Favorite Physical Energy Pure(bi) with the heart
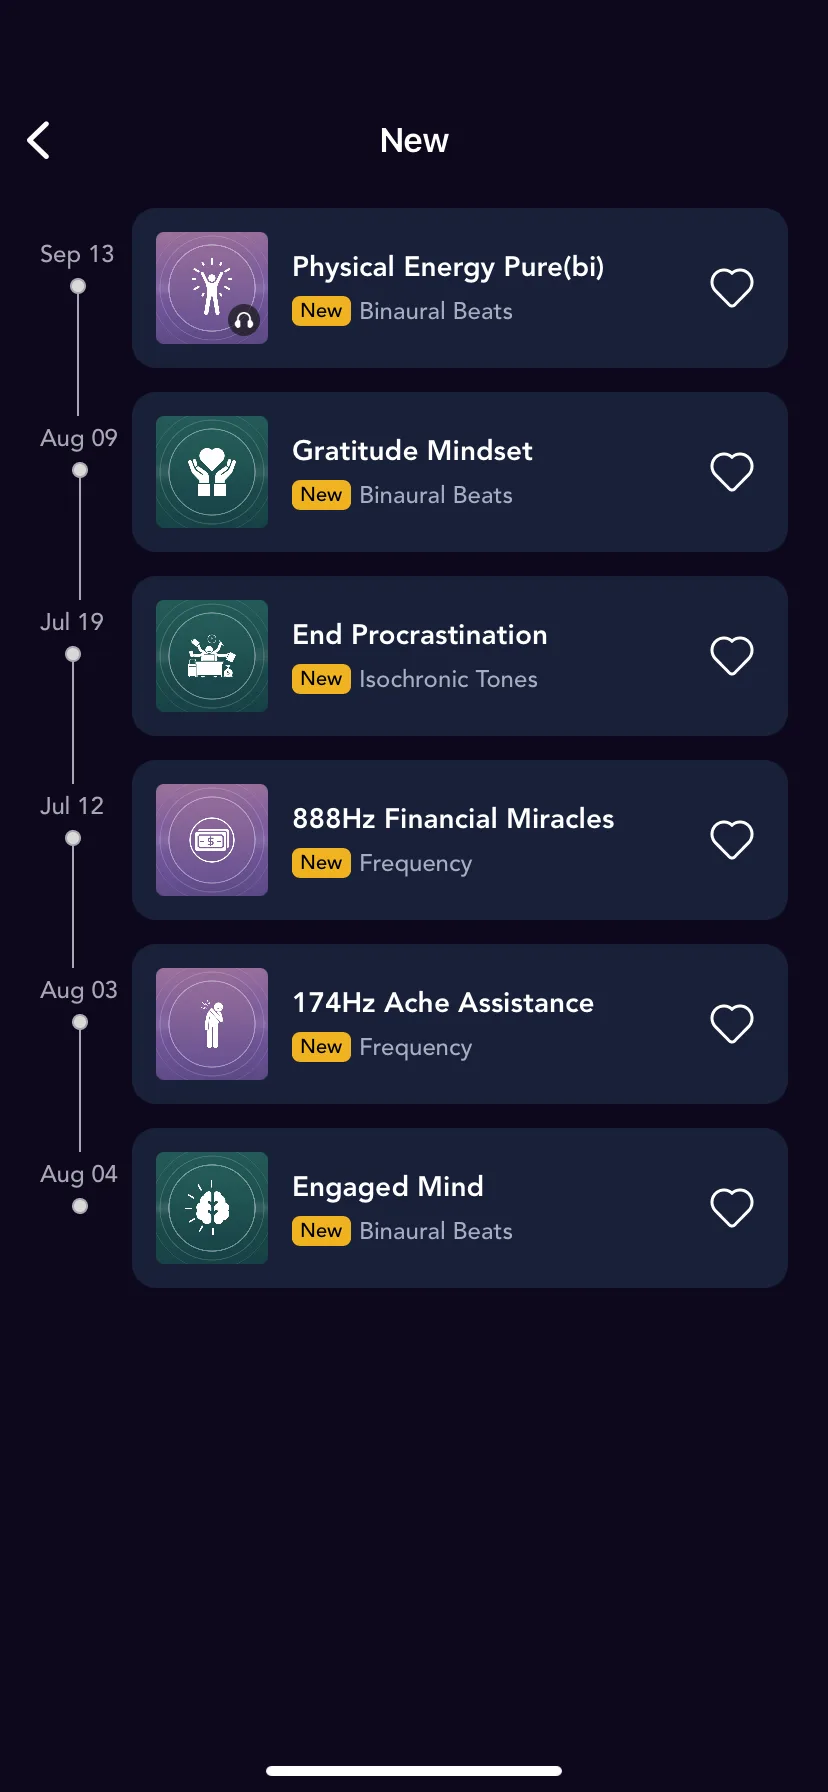This screenshot has height=1792, width=828. 732,288
